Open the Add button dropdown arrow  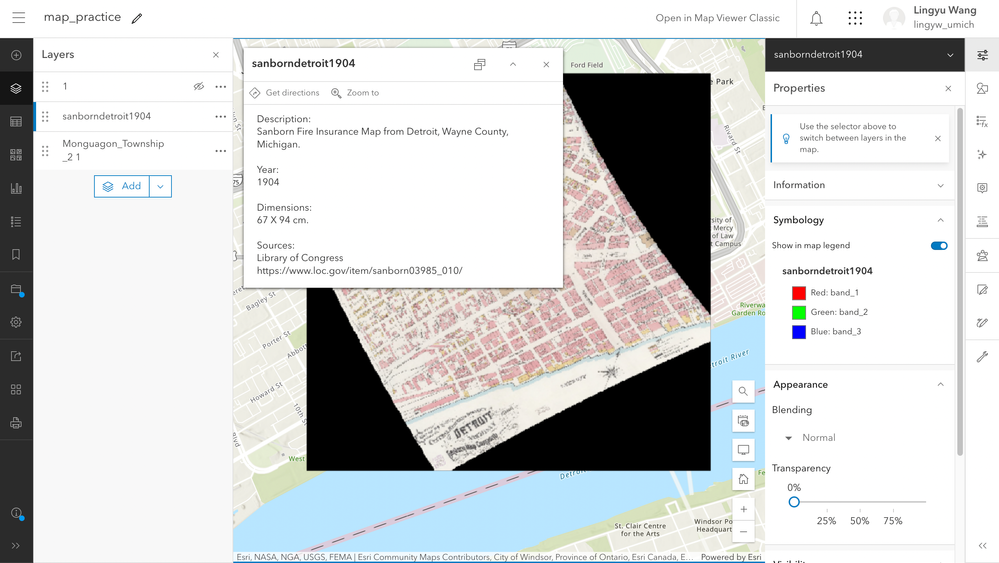pyautogui.click(x=161, y=186)
